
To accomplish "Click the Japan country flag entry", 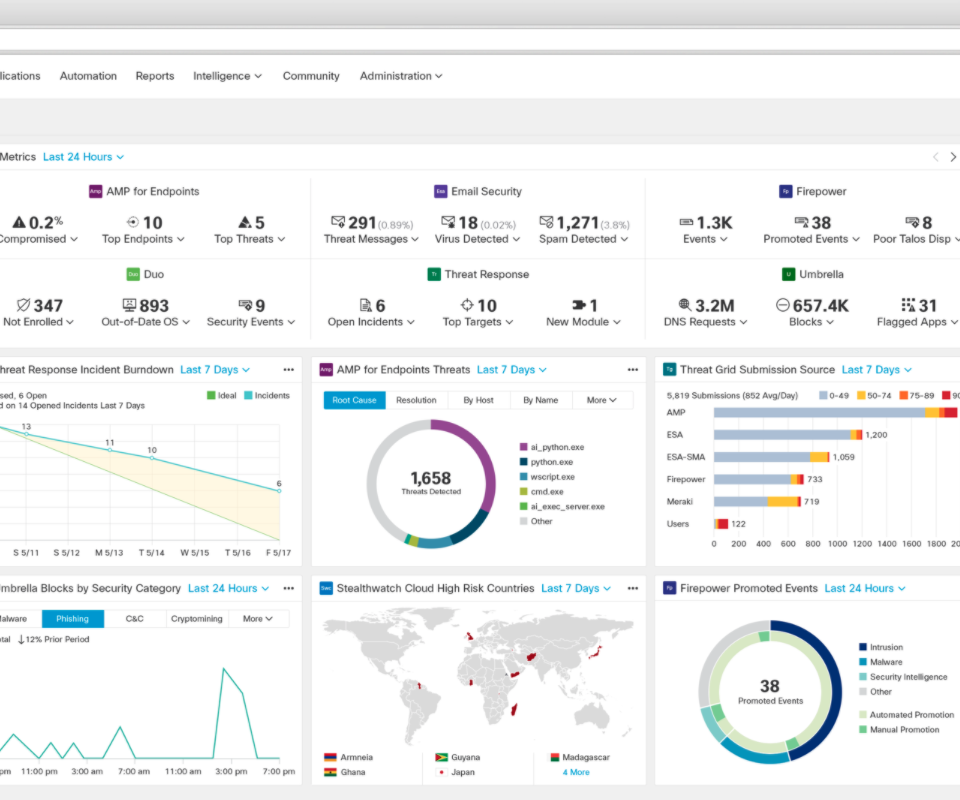I will [x=455, y=772].
